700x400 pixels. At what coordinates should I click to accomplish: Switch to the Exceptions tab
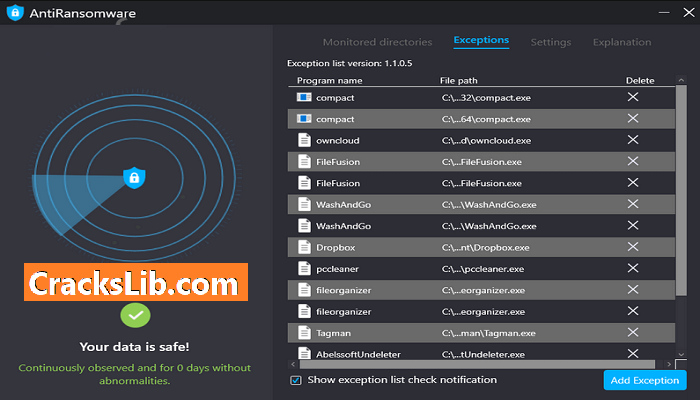(481, 40)
